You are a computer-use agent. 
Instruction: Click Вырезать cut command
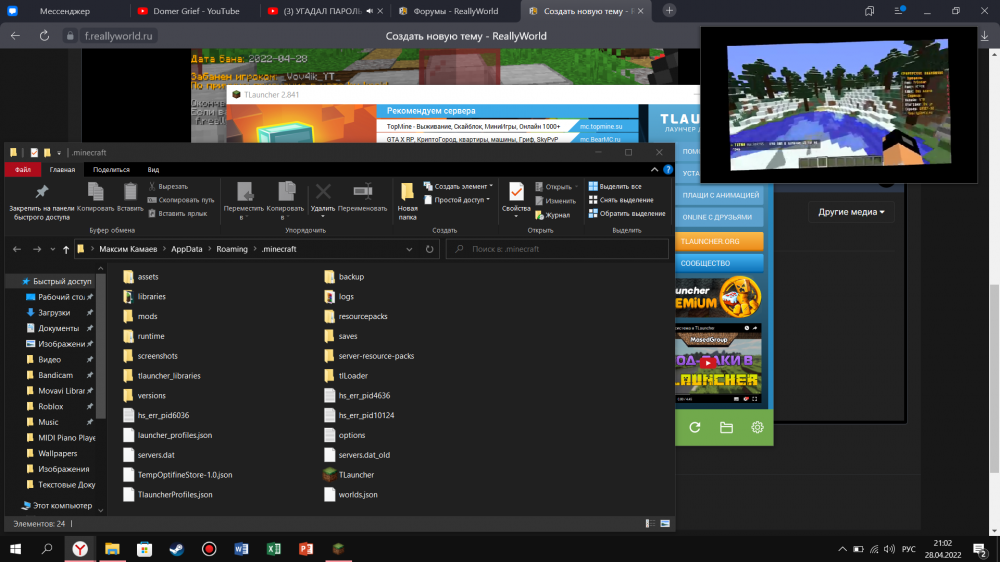[x=168, y=186]
